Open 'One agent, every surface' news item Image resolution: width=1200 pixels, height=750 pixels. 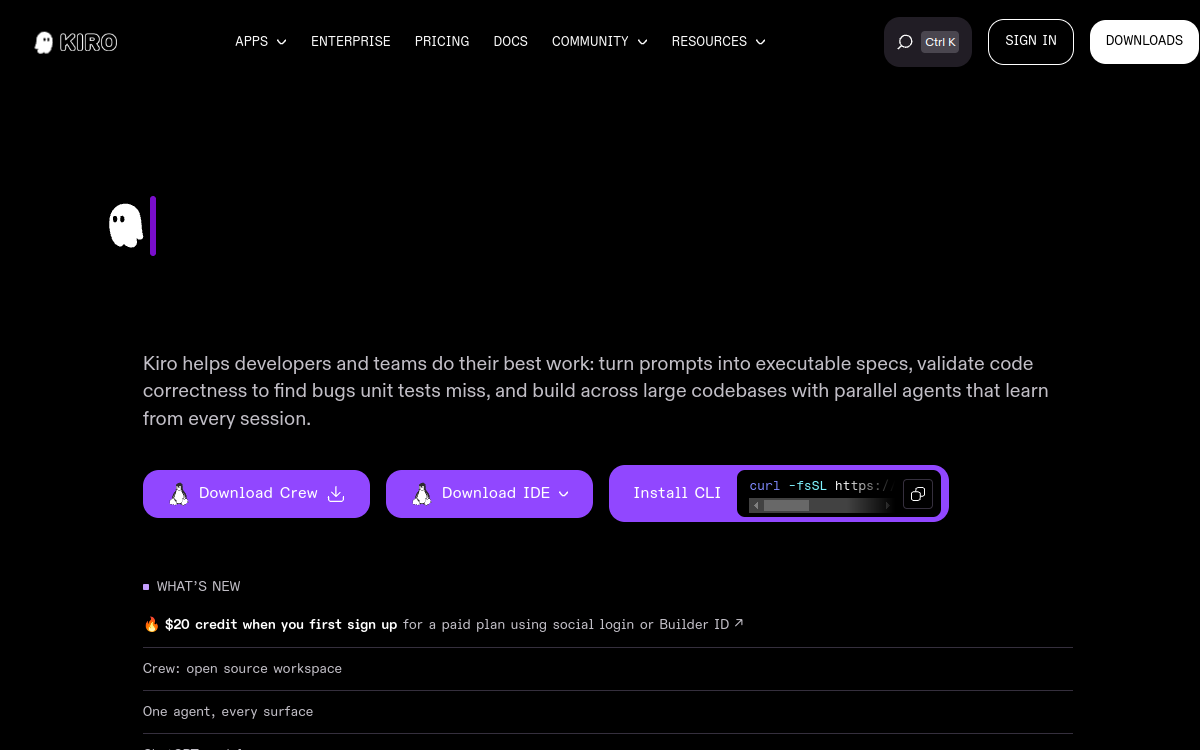coord(608,711)
